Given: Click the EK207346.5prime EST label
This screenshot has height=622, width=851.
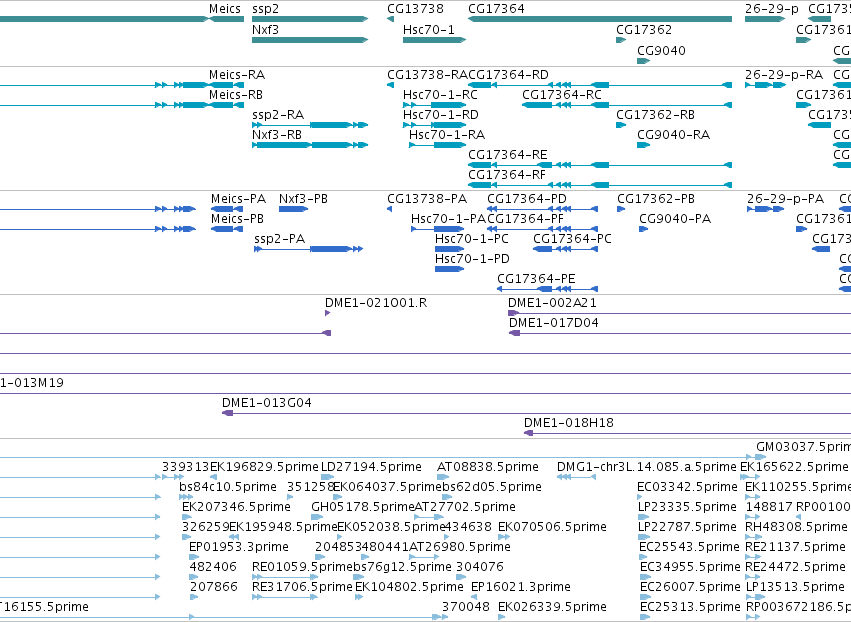Looking at the screenshot, I should coord(236,507).
